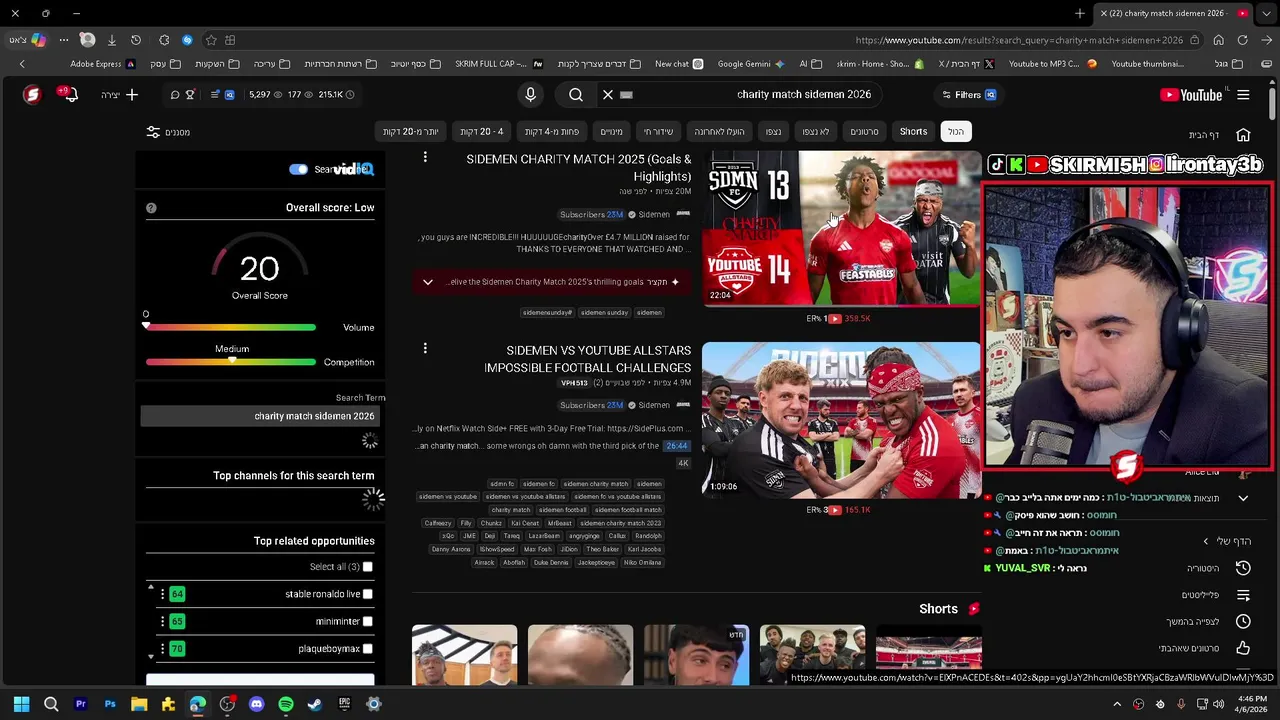Open the playlists icon in sidebar
The image size is (1280, 720).
tap(1243, 595)
